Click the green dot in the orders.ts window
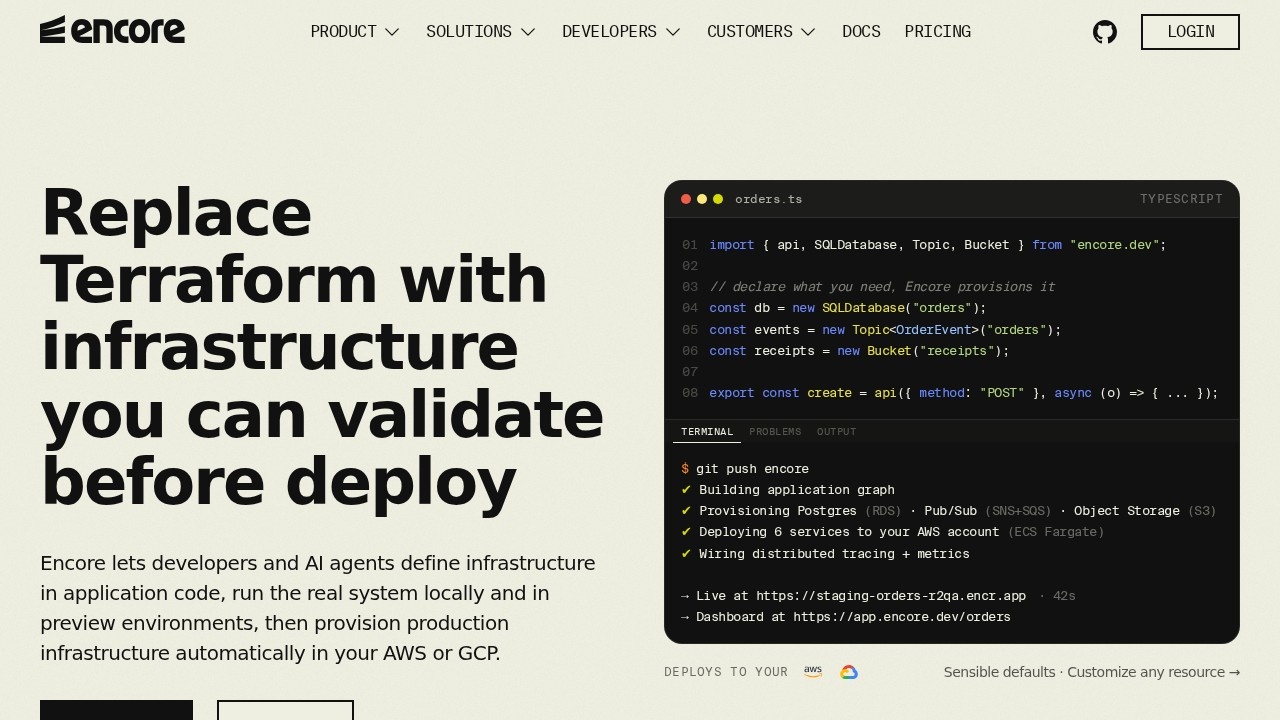This screenshot has height=720, width=1280. tap(718, 199)
